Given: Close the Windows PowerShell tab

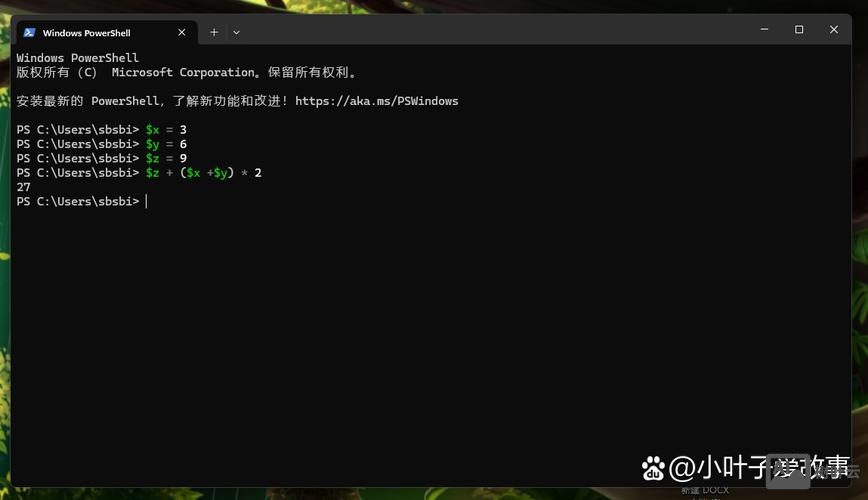Looking at the screenshot, I should pos(181,32).
